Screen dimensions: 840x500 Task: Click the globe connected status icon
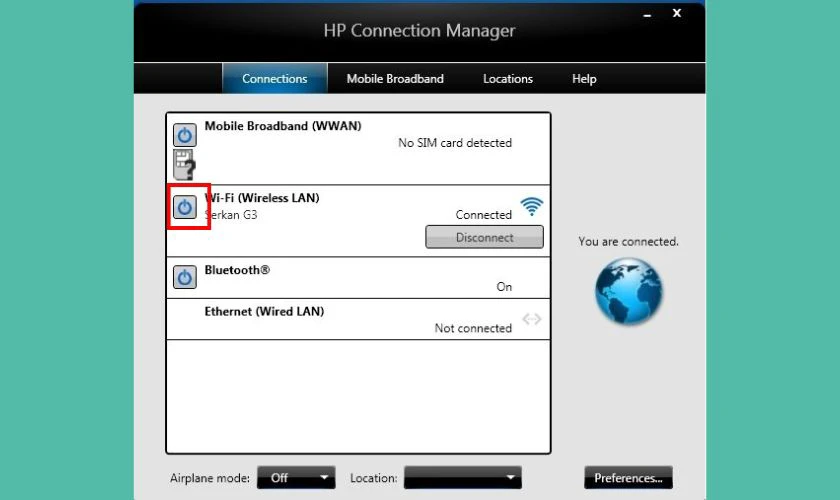(x=628, y=291)
